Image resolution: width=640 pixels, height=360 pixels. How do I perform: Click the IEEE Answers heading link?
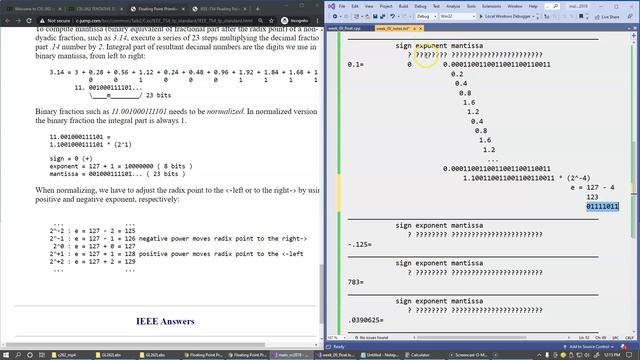[x=165, y=321]
